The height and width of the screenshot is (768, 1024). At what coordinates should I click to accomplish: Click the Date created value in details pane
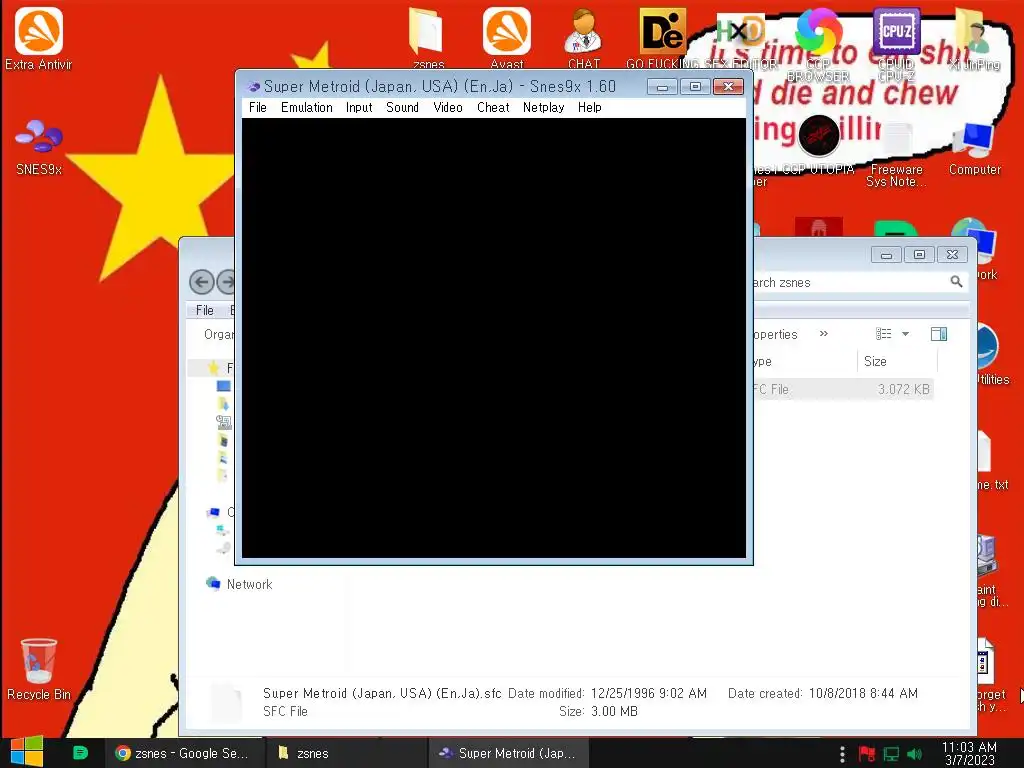click(x=863, y=693)
